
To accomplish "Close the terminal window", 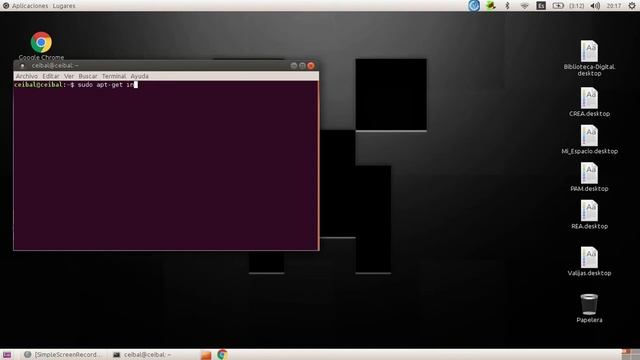I will click(311, 66).
